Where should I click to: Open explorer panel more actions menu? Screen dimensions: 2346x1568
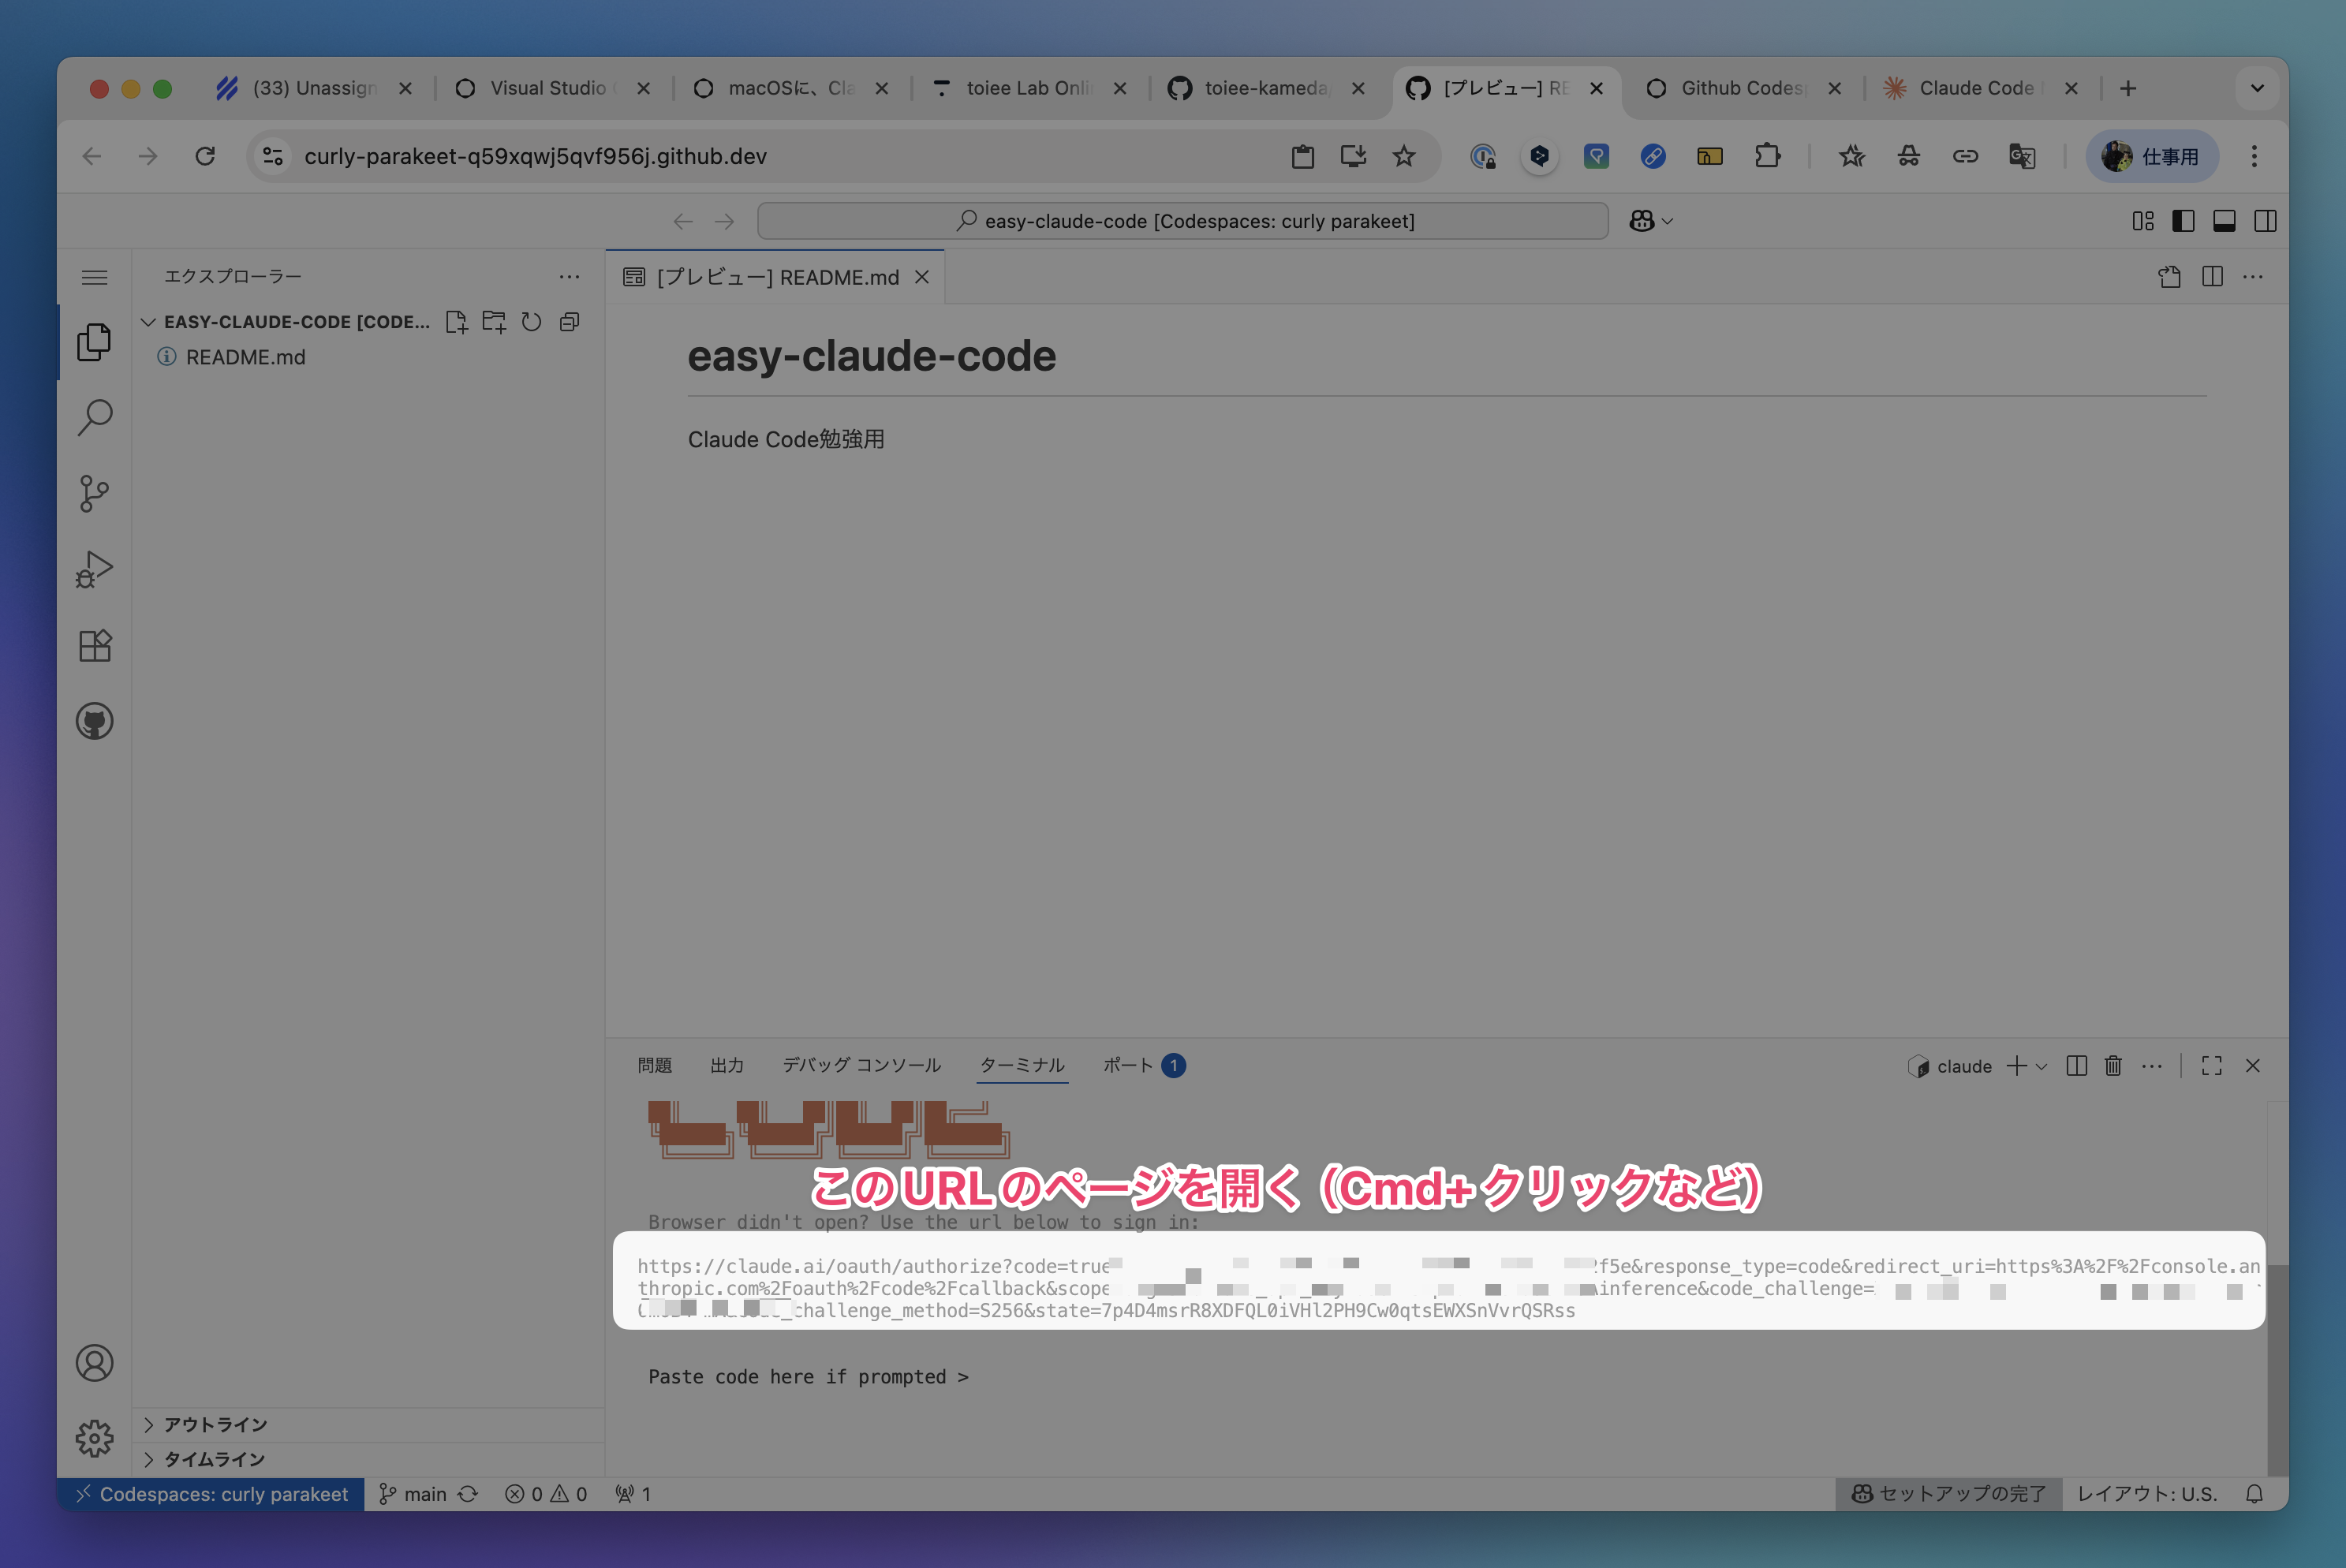tap(569, 277)
